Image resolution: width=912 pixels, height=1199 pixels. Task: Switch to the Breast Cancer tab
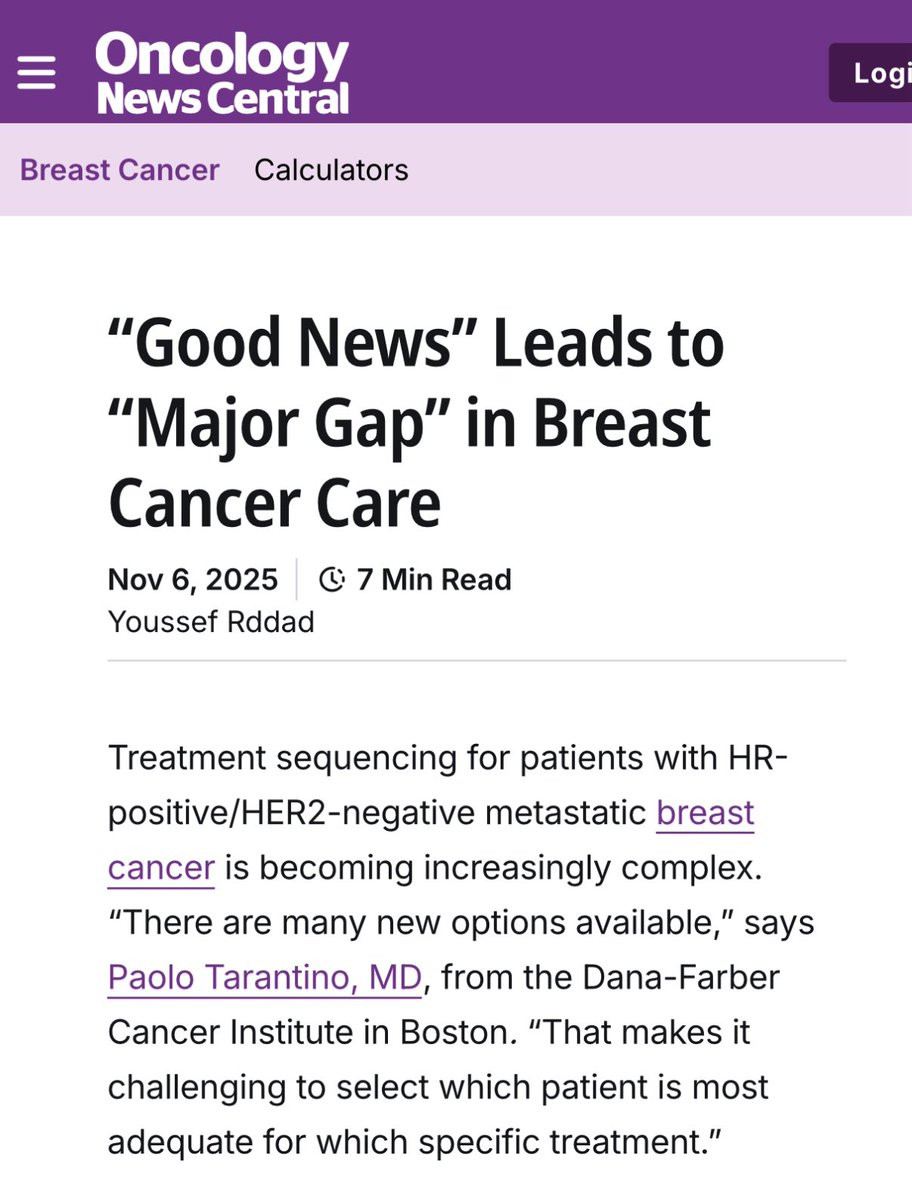click(119, 170)
